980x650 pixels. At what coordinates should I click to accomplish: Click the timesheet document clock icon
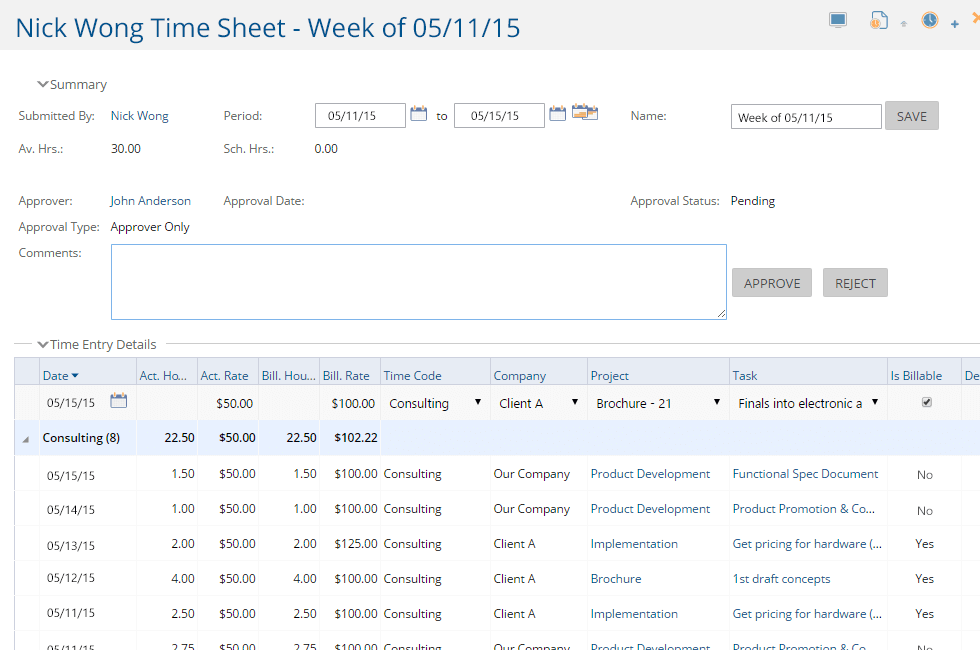coord(878,19)
